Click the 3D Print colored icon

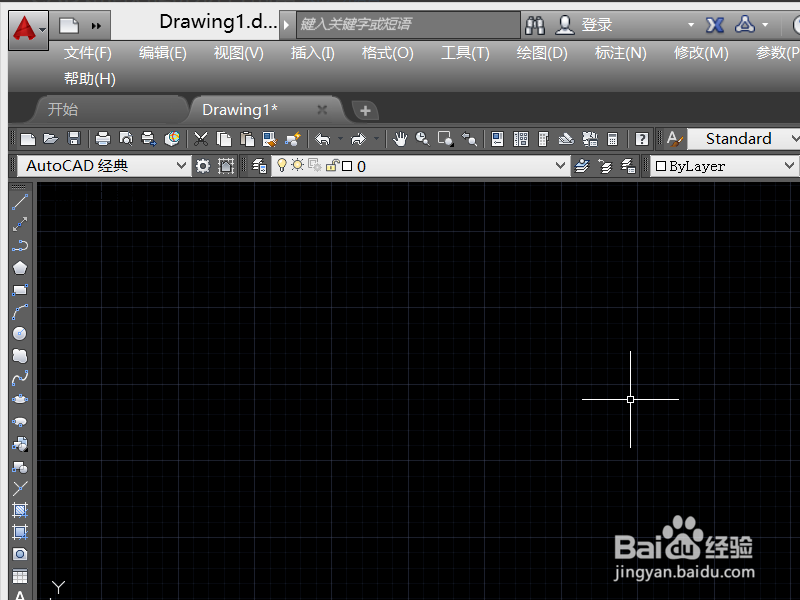[x=172, y=139]
